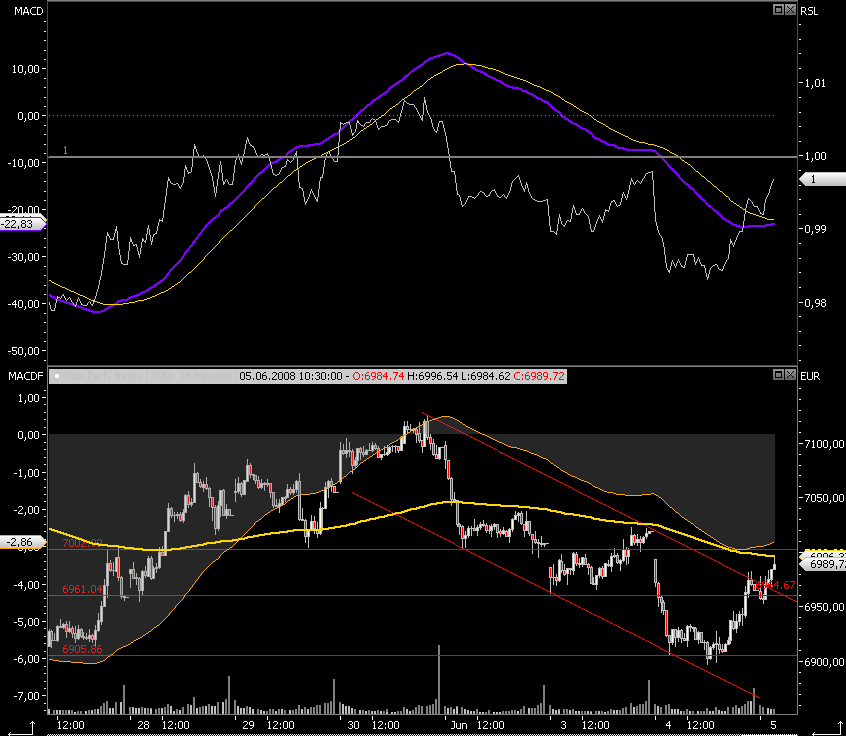The height and width of the screenshot is (736, 846).
Task: Select the label 1 on the gray horizontal line
Action: click(x=65, y=150)
